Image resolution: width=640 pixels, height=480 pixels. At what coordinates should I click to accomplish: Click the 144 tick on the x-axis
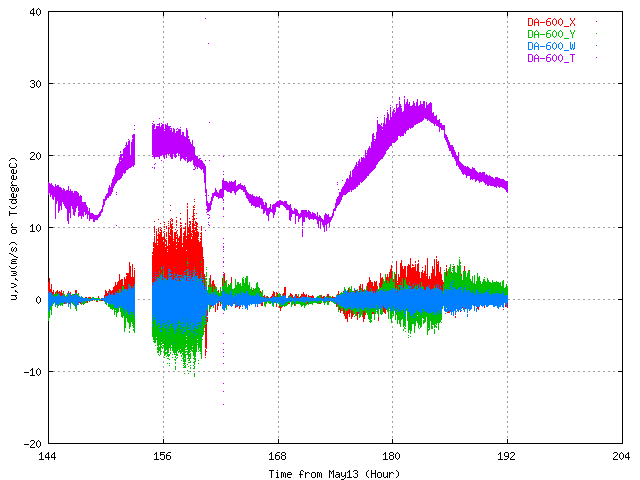pyautogui.click(x=47, y=455)
